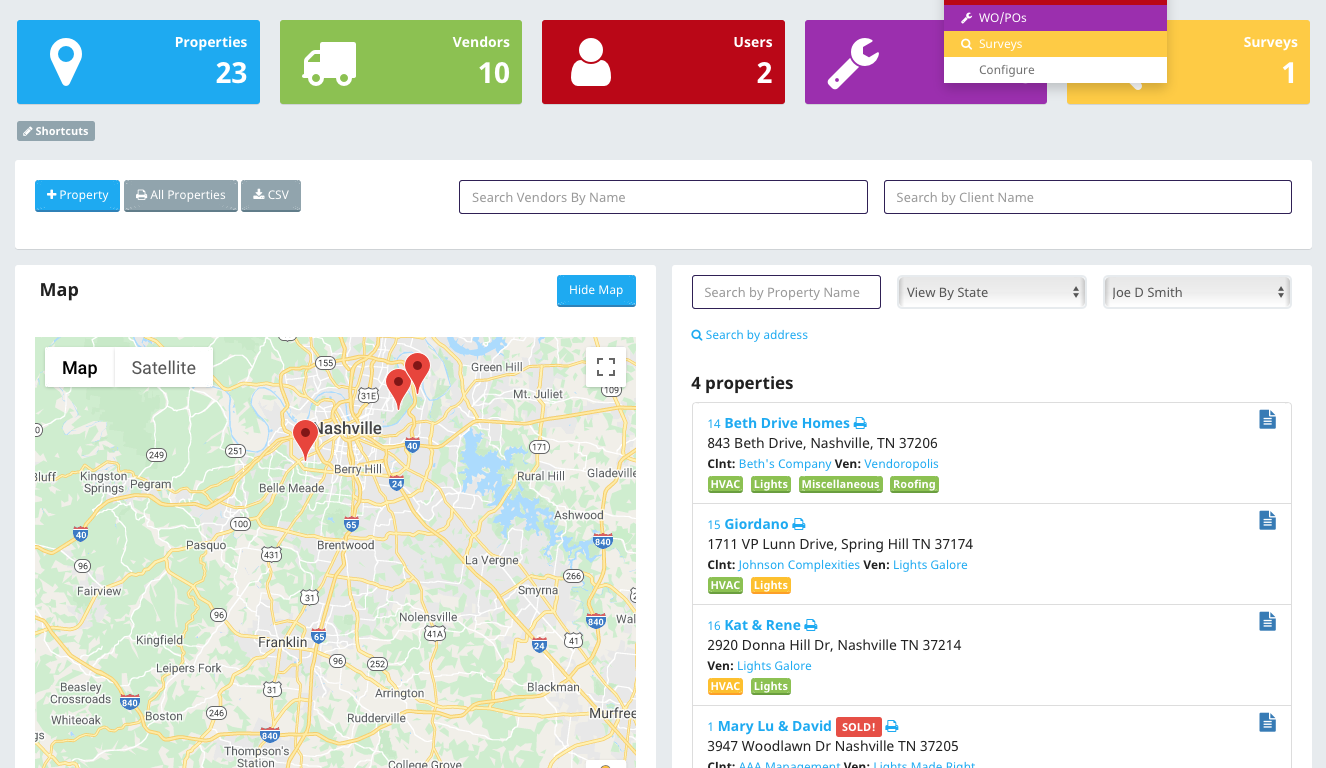Screen dimensions: 1326x768
Task: Open document icon for Mary Lu & David
Action: click(1267, 723)
